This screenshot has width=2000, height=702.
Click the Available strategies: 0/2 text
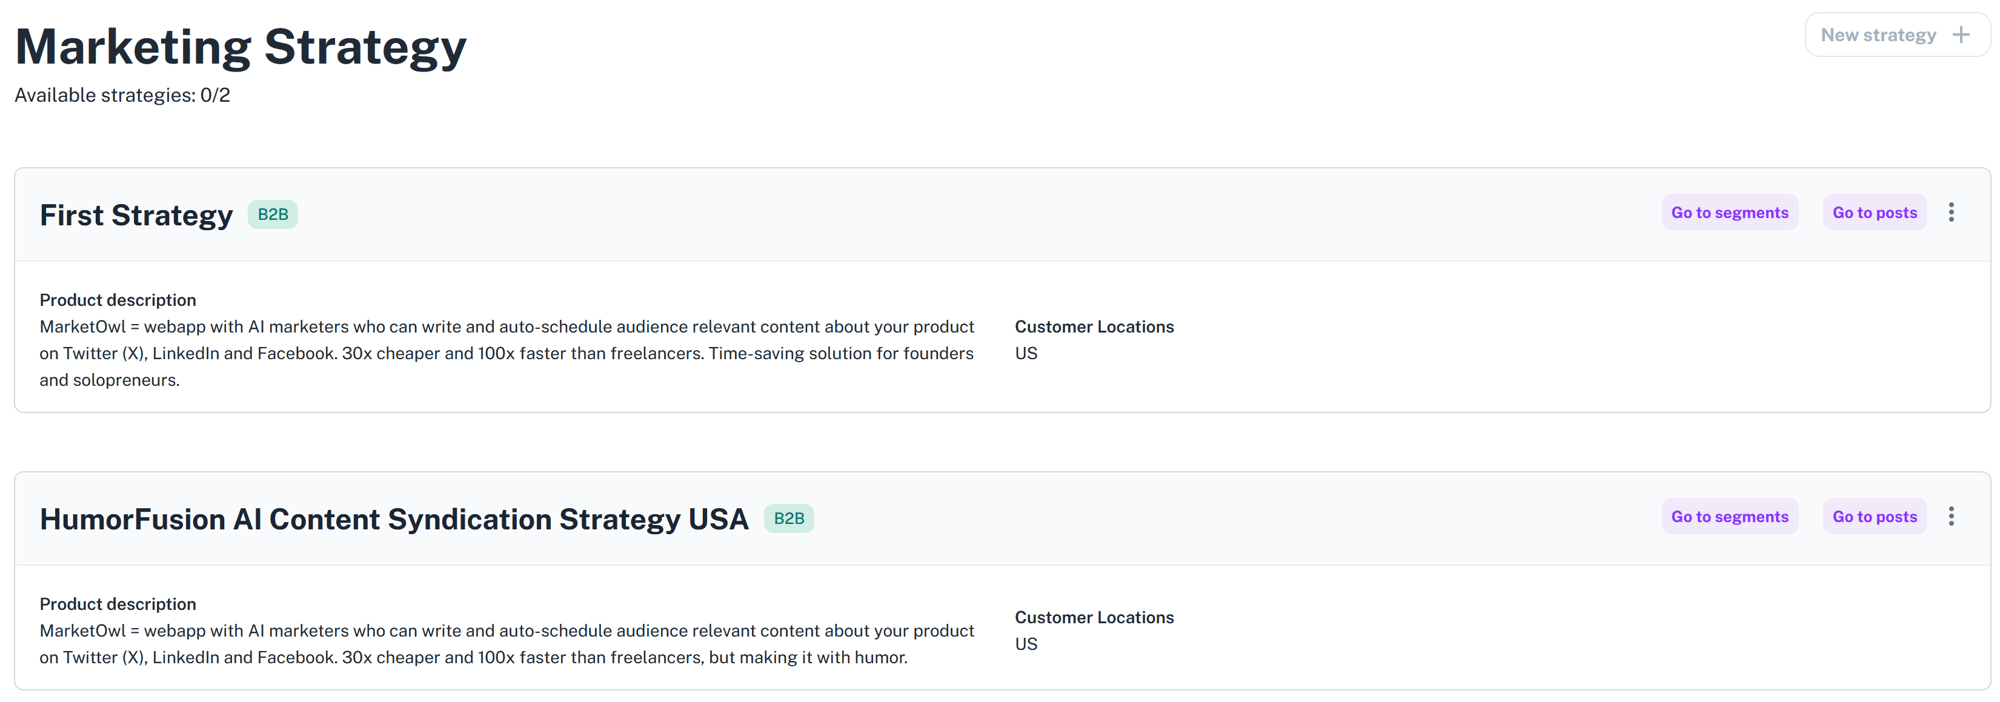point(122,95)
